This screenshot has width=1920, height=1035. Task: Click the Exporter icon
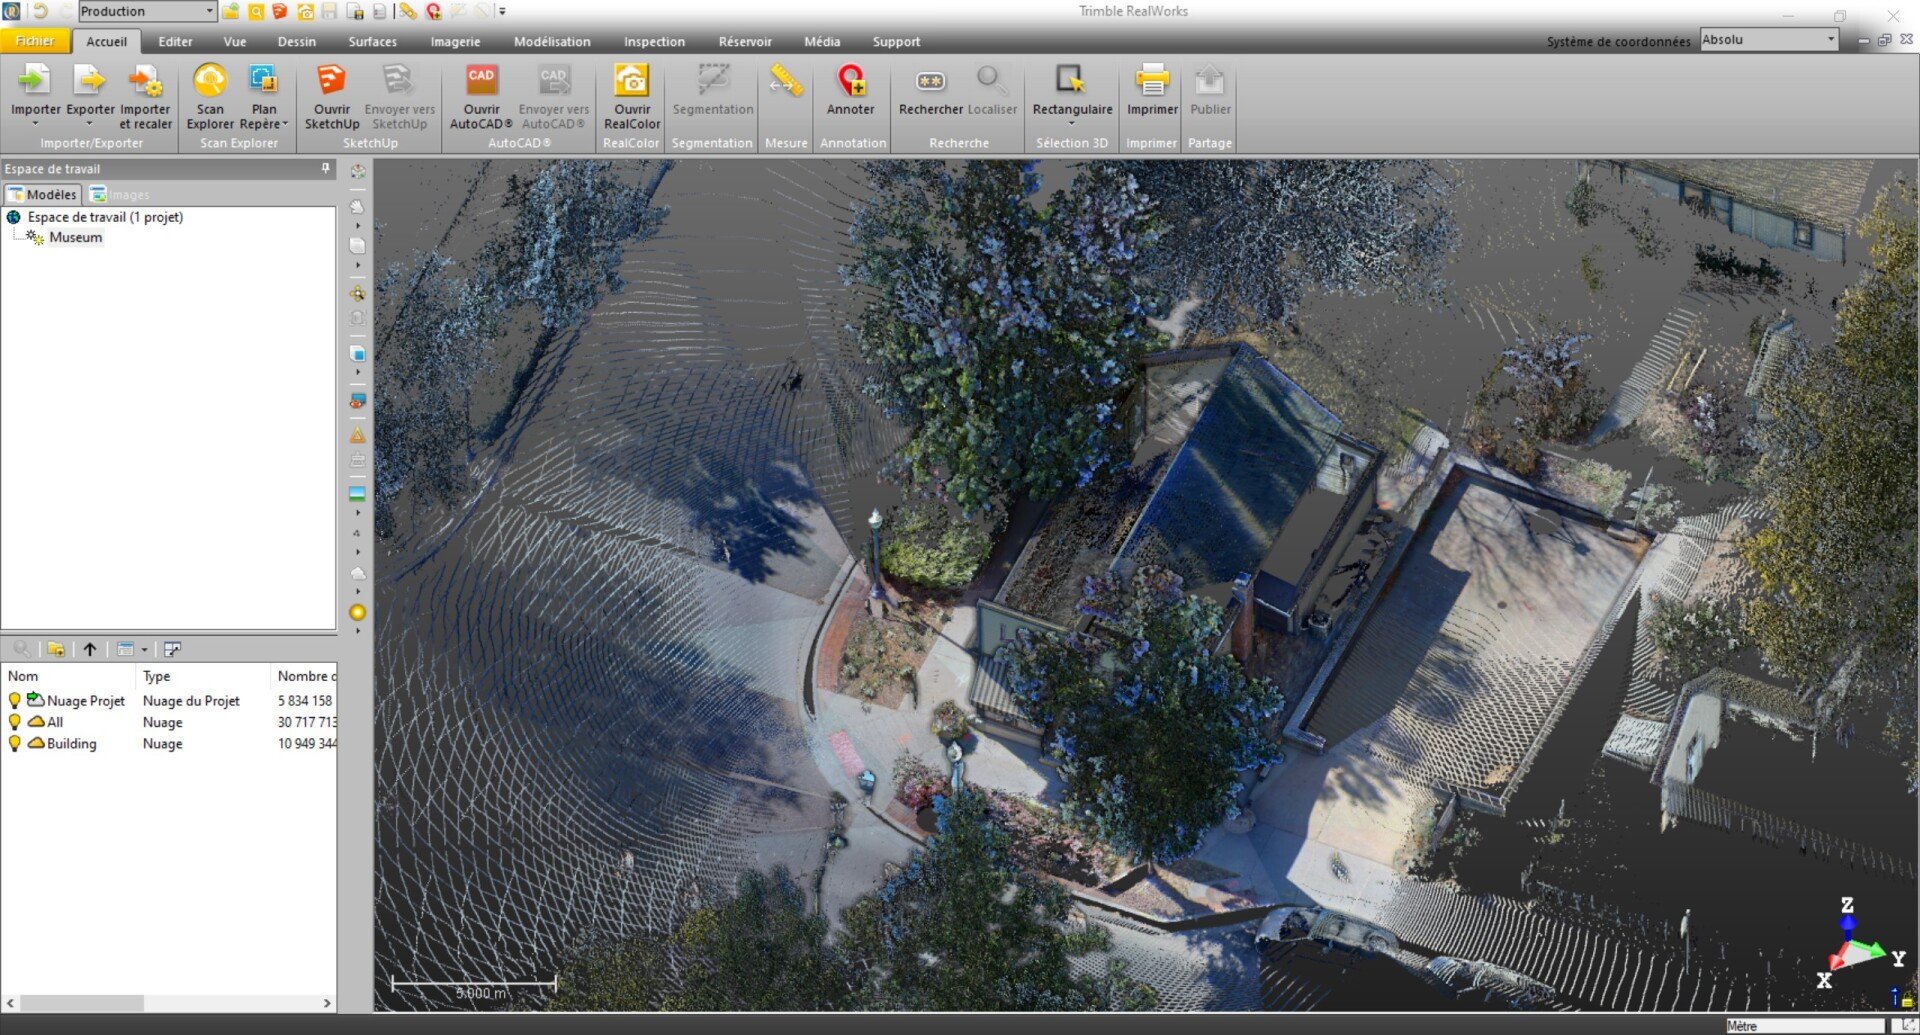[x=90, y=82]
